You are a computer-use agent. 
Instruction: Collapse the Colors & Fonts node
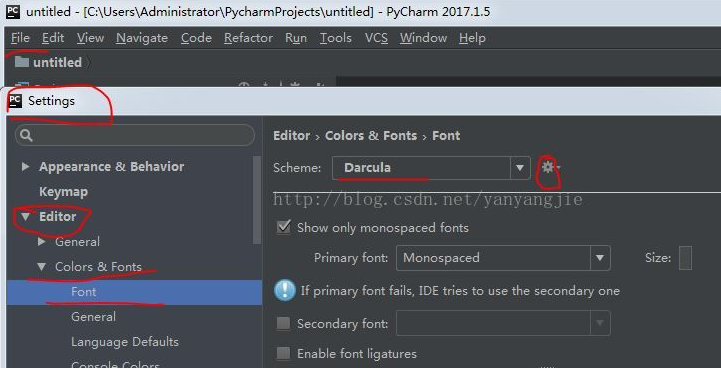click(41, 266)
